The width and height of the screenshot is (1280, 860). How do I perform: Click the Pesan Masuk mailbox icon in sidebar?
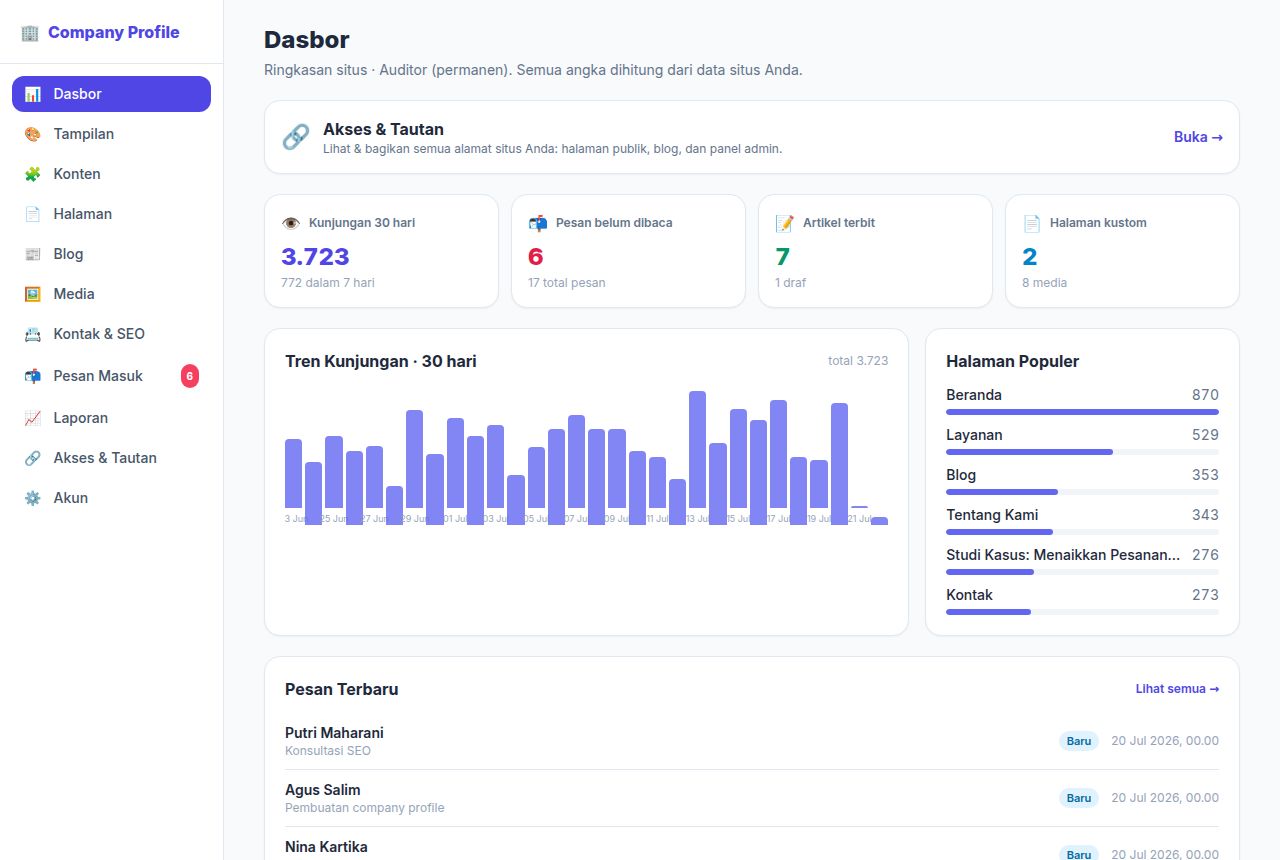point(33,376)
